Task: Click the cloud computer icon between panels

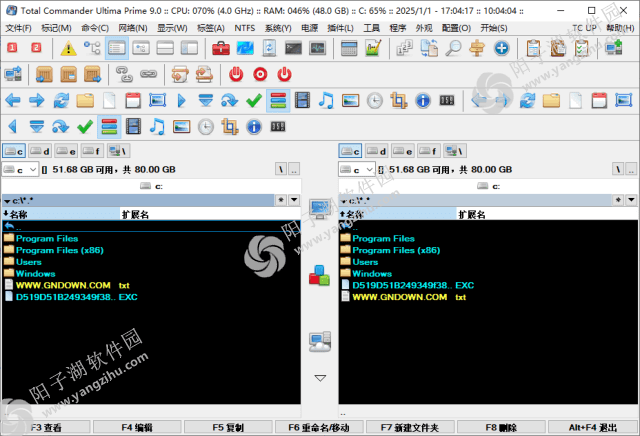Action: [320, 342]
